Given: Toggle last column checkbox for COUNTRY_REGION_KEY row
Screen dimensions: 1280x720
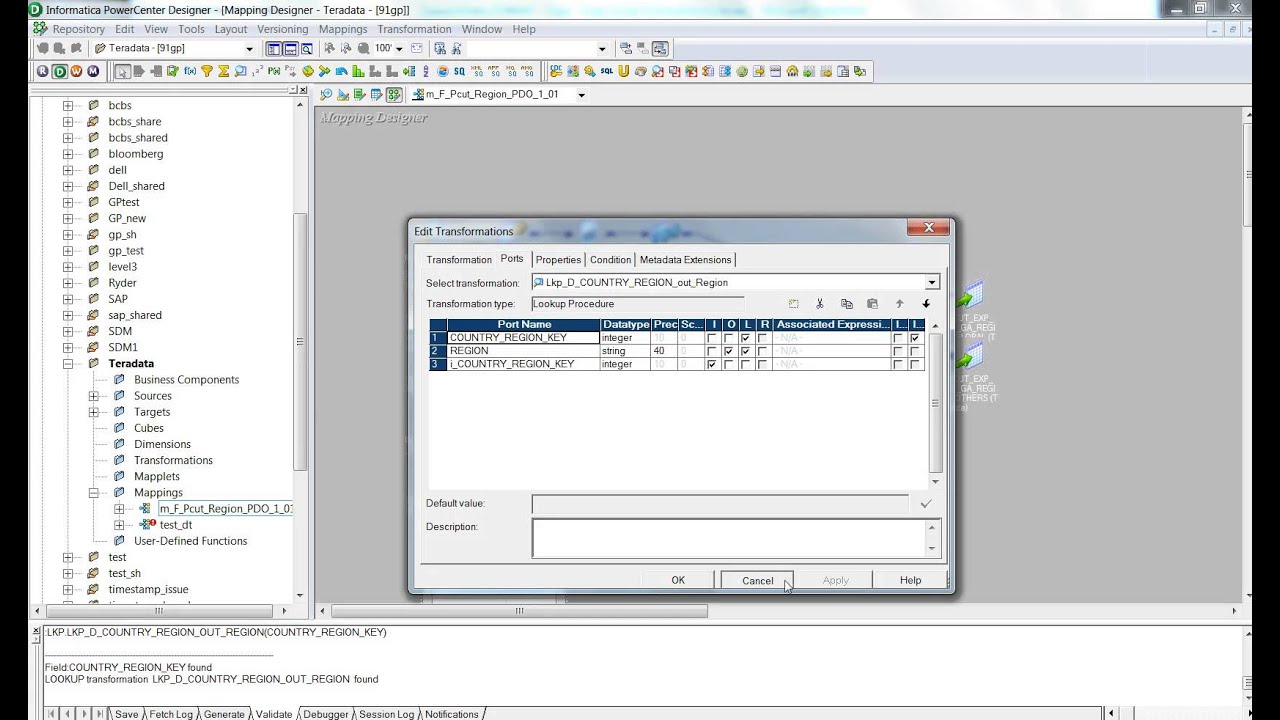Looking at the screenshot, I should tap(915, 338).
